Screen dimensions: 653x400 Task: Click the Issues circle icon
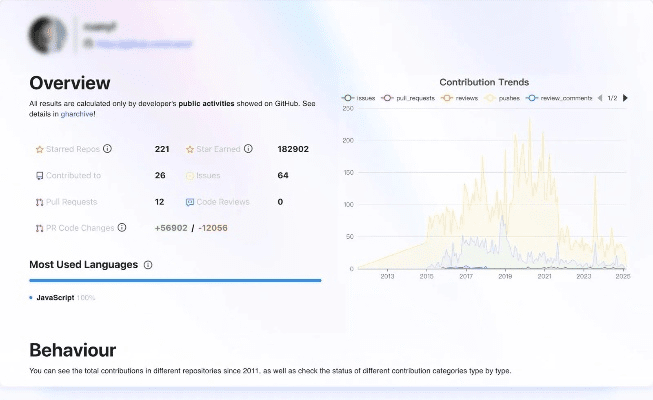[x=190, y=175]
